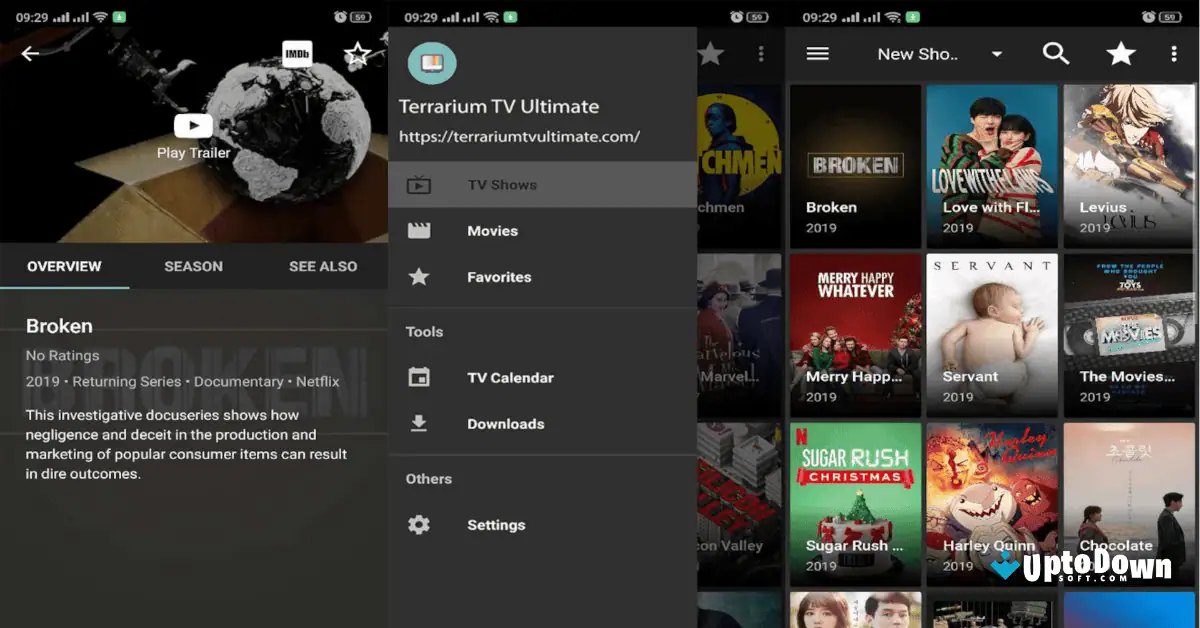Click the Movies clapperboard icon
The image size is (1200, 628).
pos(419,230)
